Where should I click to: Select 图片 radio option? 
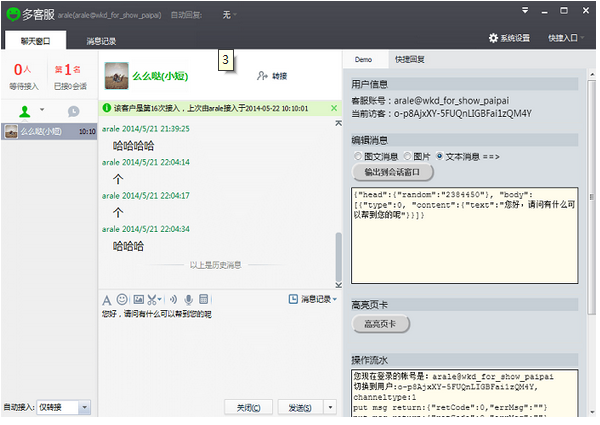click(406, 157)
